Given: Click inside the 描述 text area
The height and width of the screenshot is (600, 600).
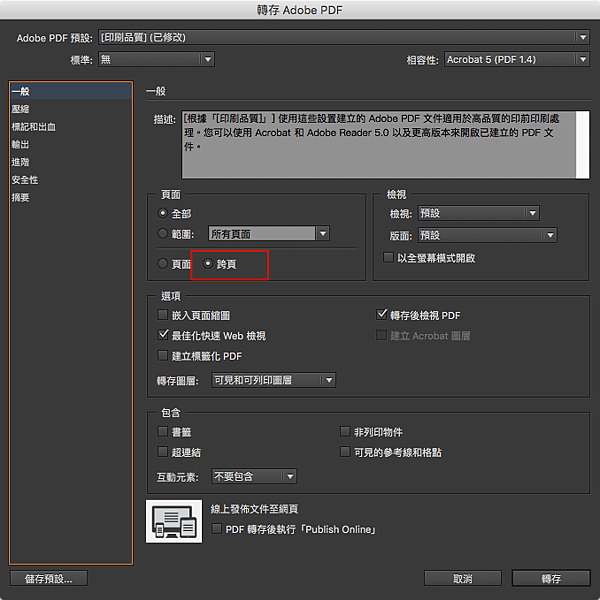Looking at the screenshot, I should 378,145.
